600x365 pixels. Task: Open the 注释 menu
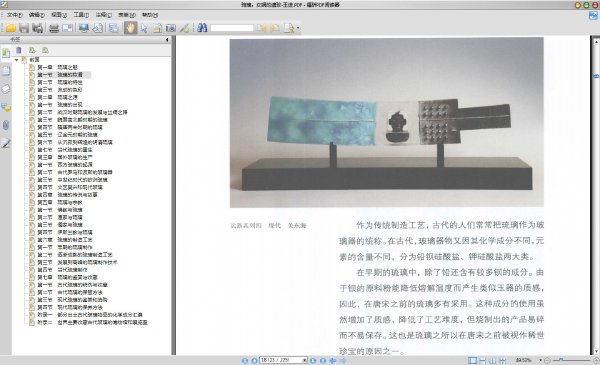[x=103, y=15]
